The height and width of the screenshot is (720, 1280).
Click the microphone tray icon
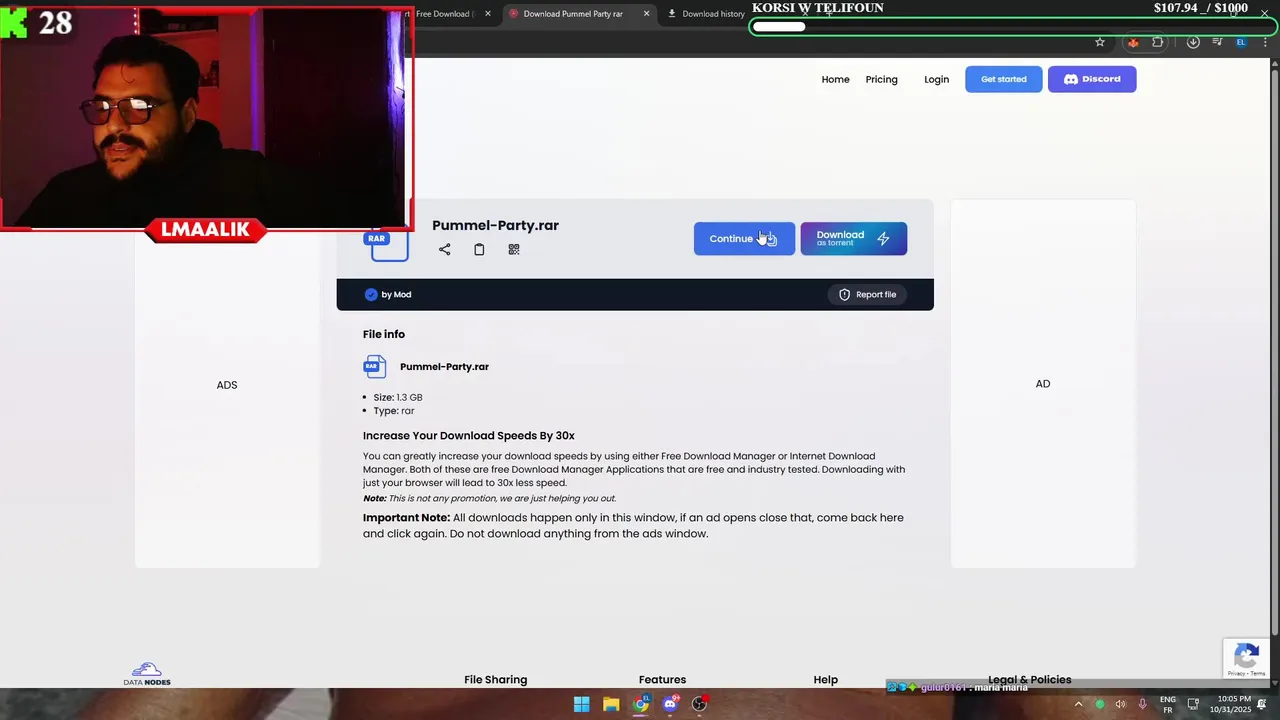pos(1142,704)
